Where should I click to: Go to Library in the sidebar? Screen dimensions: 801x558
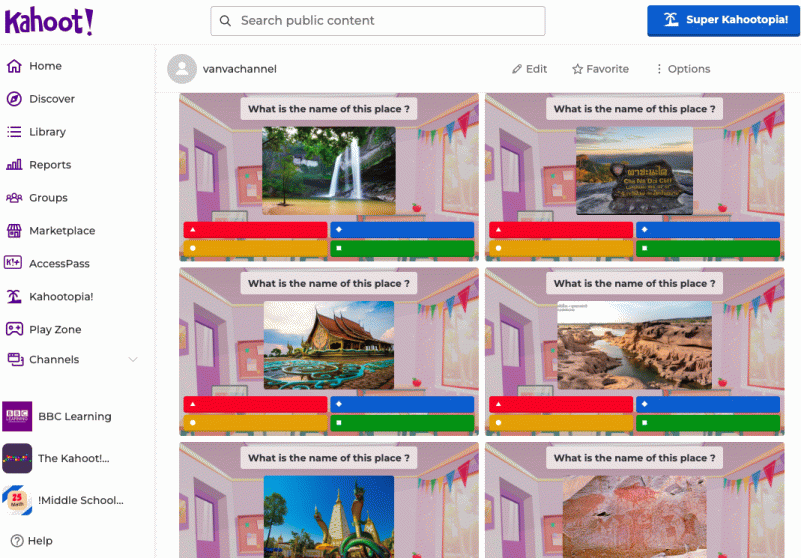47,132
